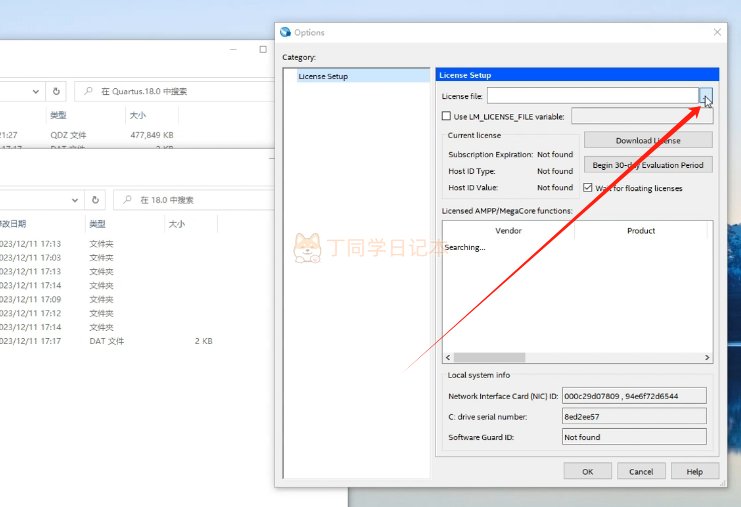Select the QDZ 文件 row of 477,849 KB
This screenshot has height=507, width=741.
135,135
